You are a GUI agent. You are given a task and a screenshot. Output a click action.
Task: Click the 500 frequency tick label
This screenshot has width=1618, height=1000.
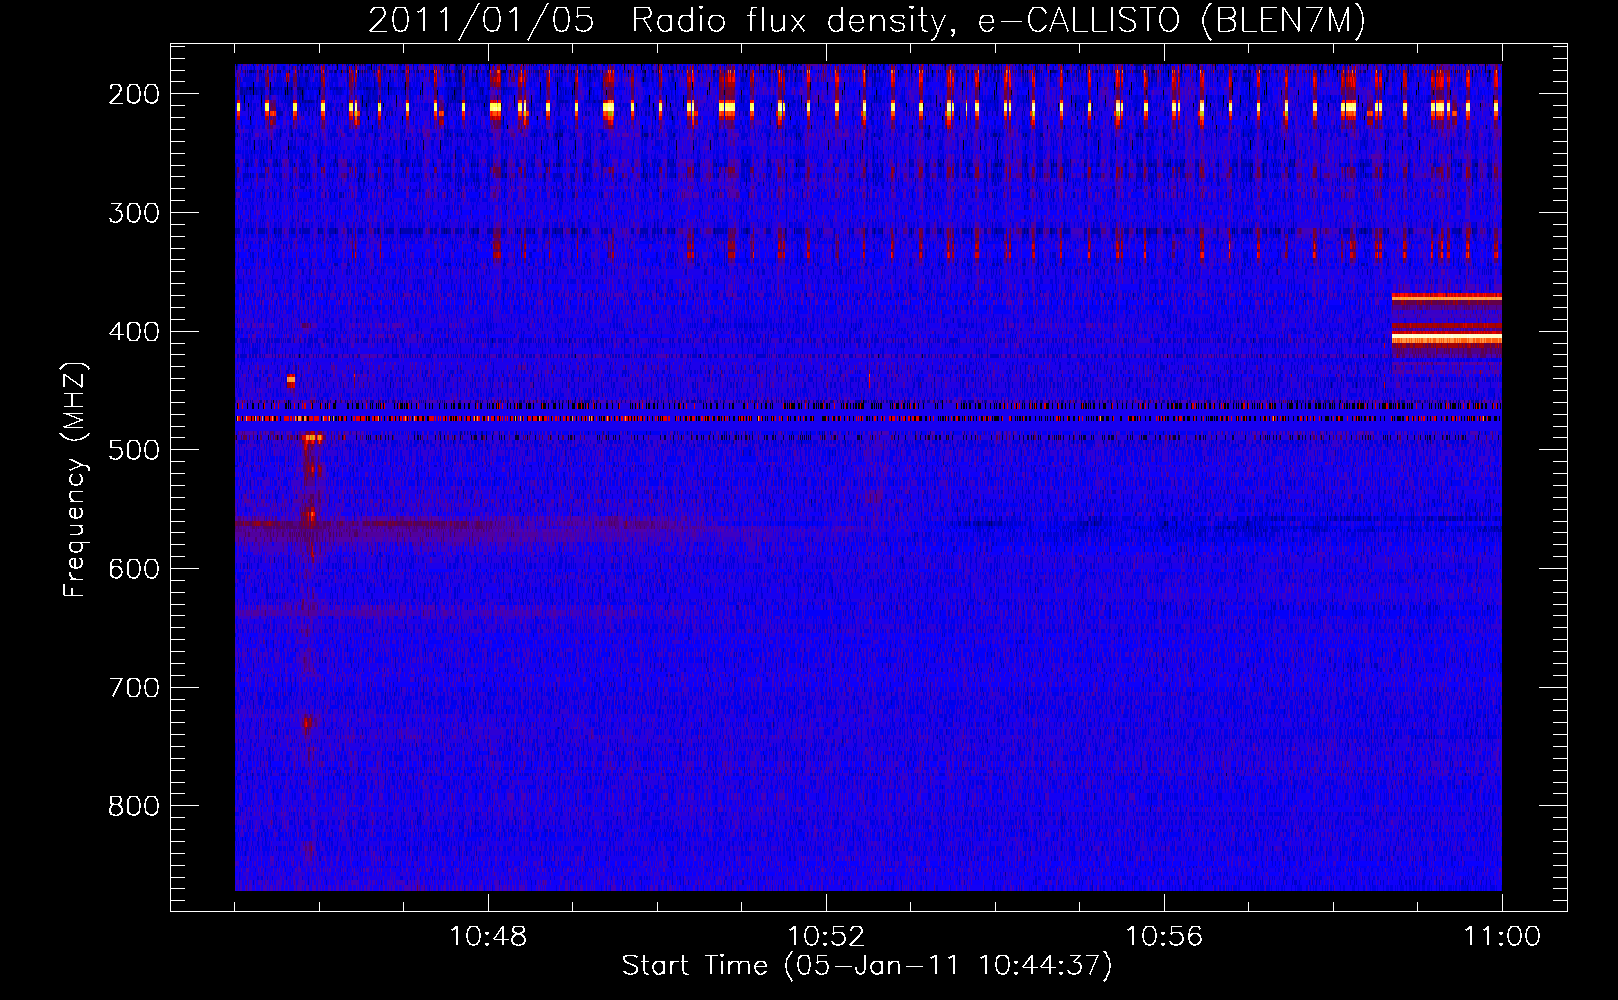(x=134, y=450)
